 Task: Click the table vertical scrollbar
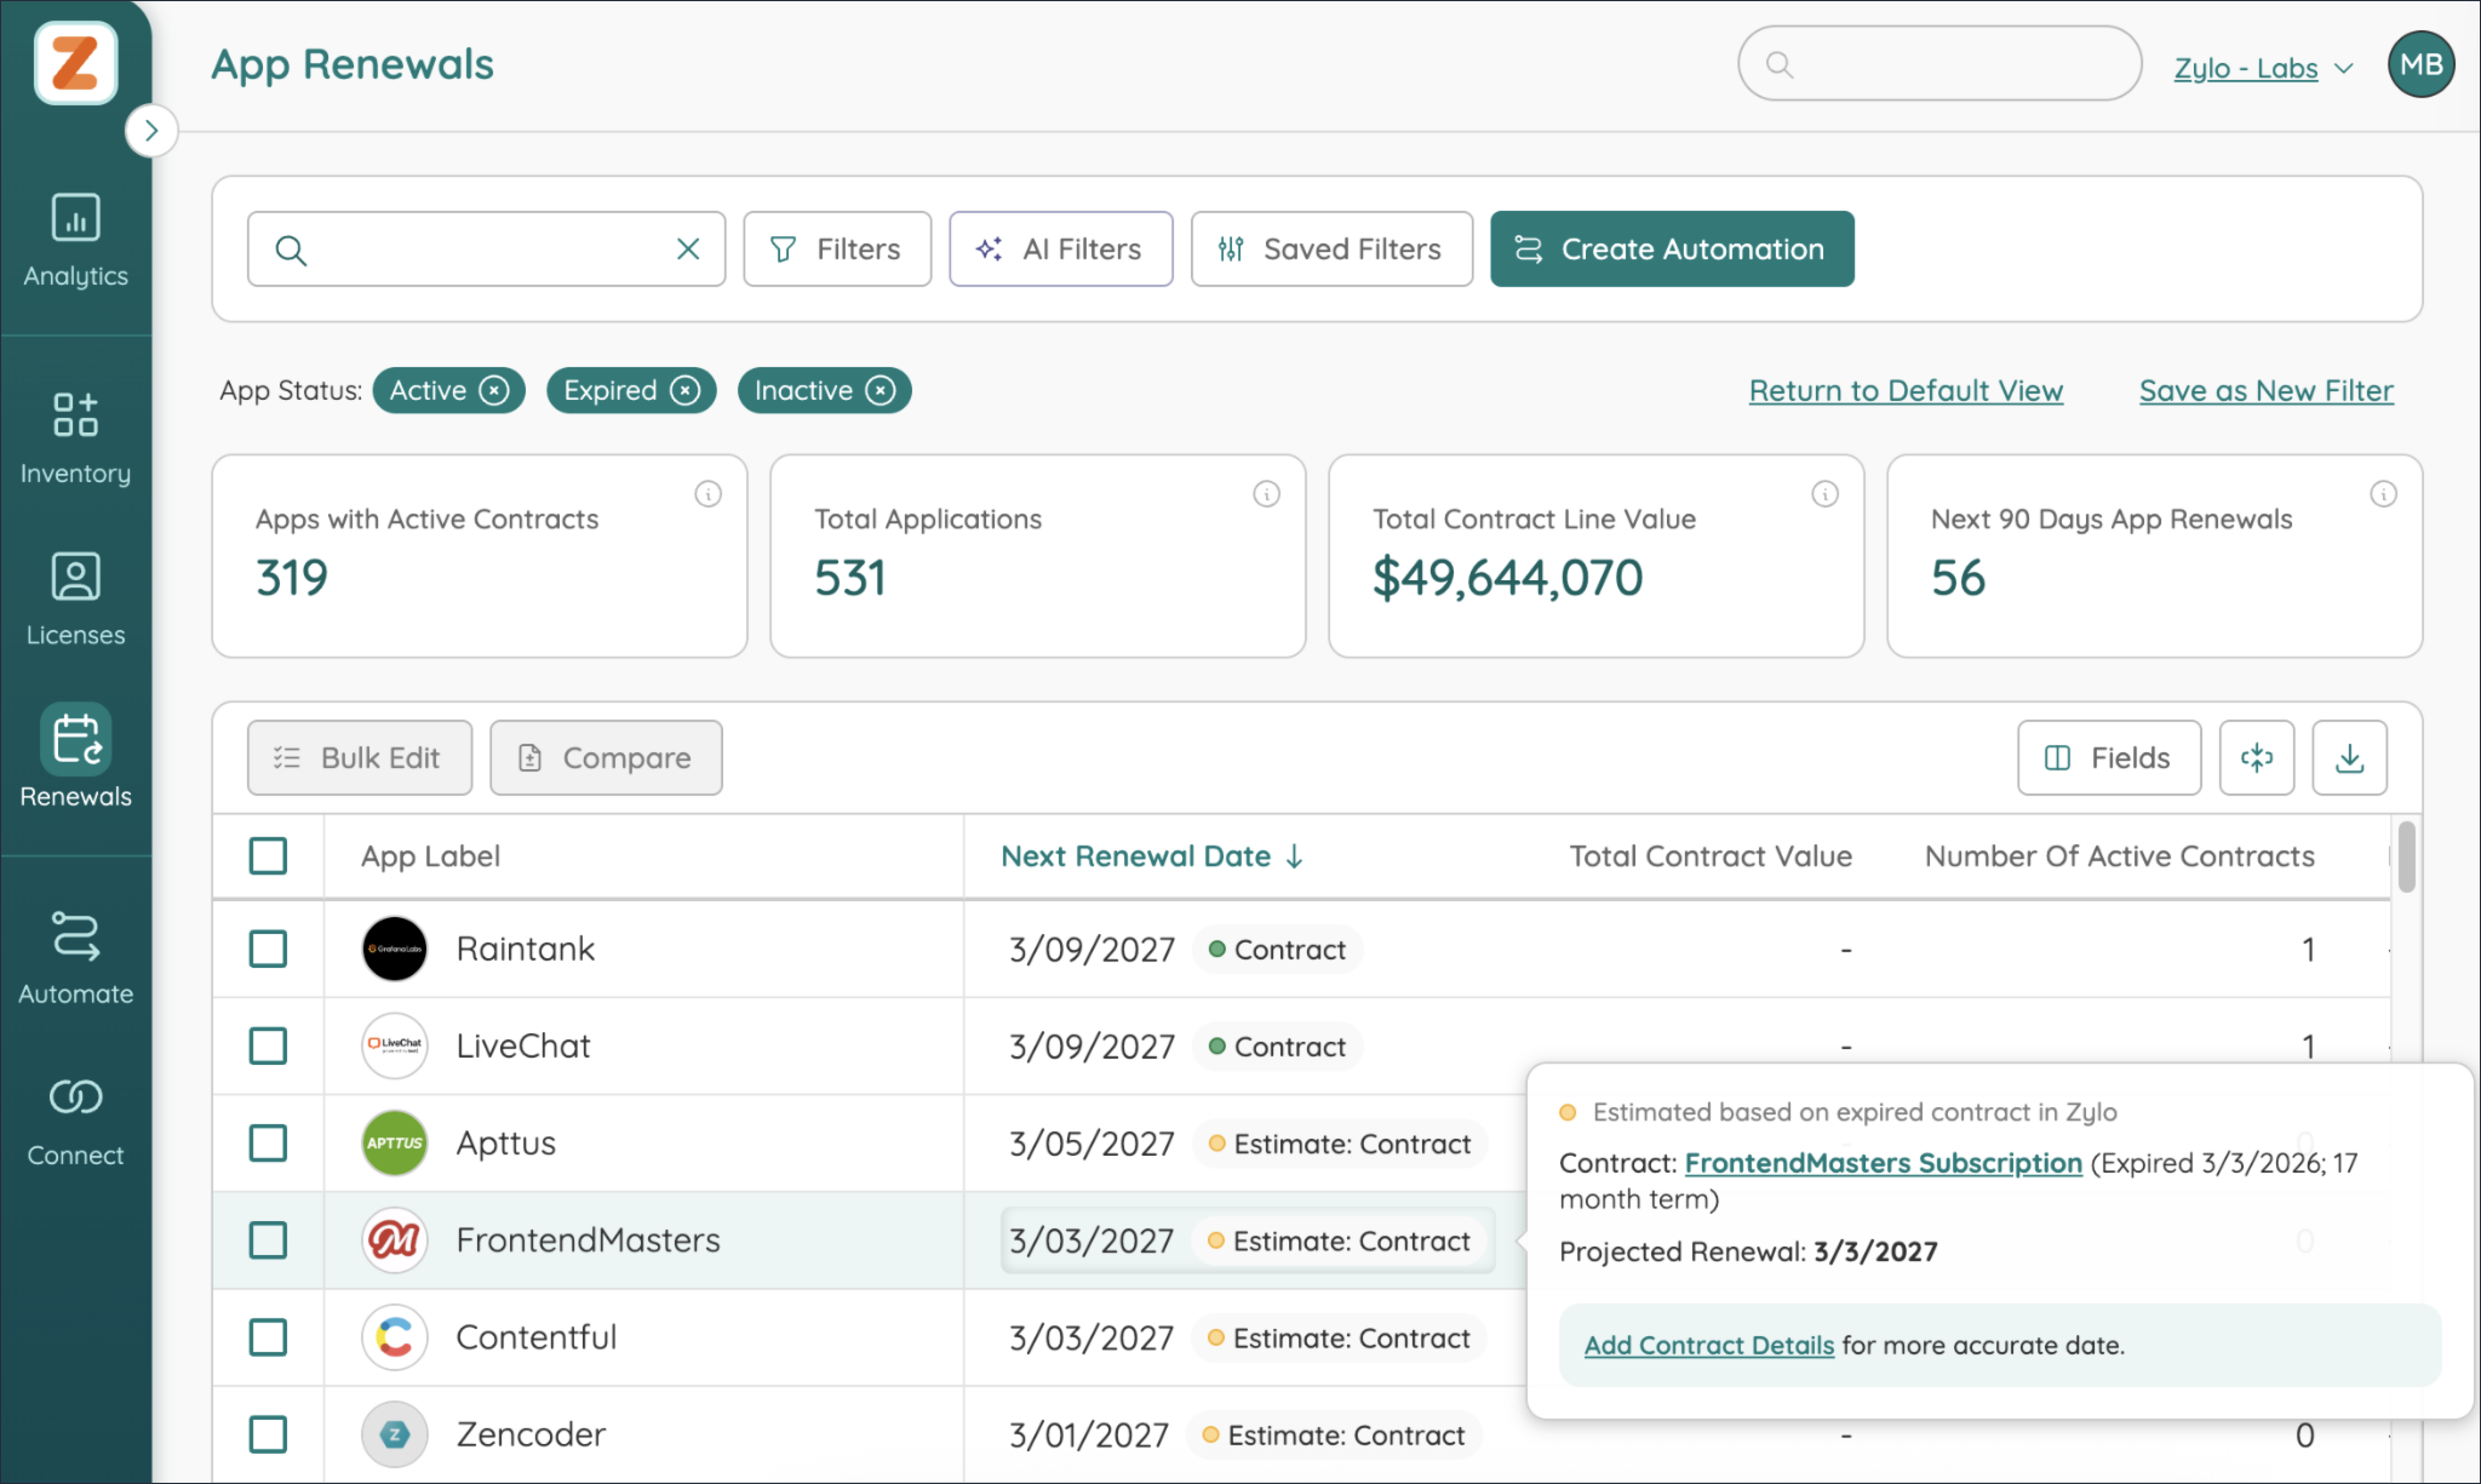point(2407,856)
